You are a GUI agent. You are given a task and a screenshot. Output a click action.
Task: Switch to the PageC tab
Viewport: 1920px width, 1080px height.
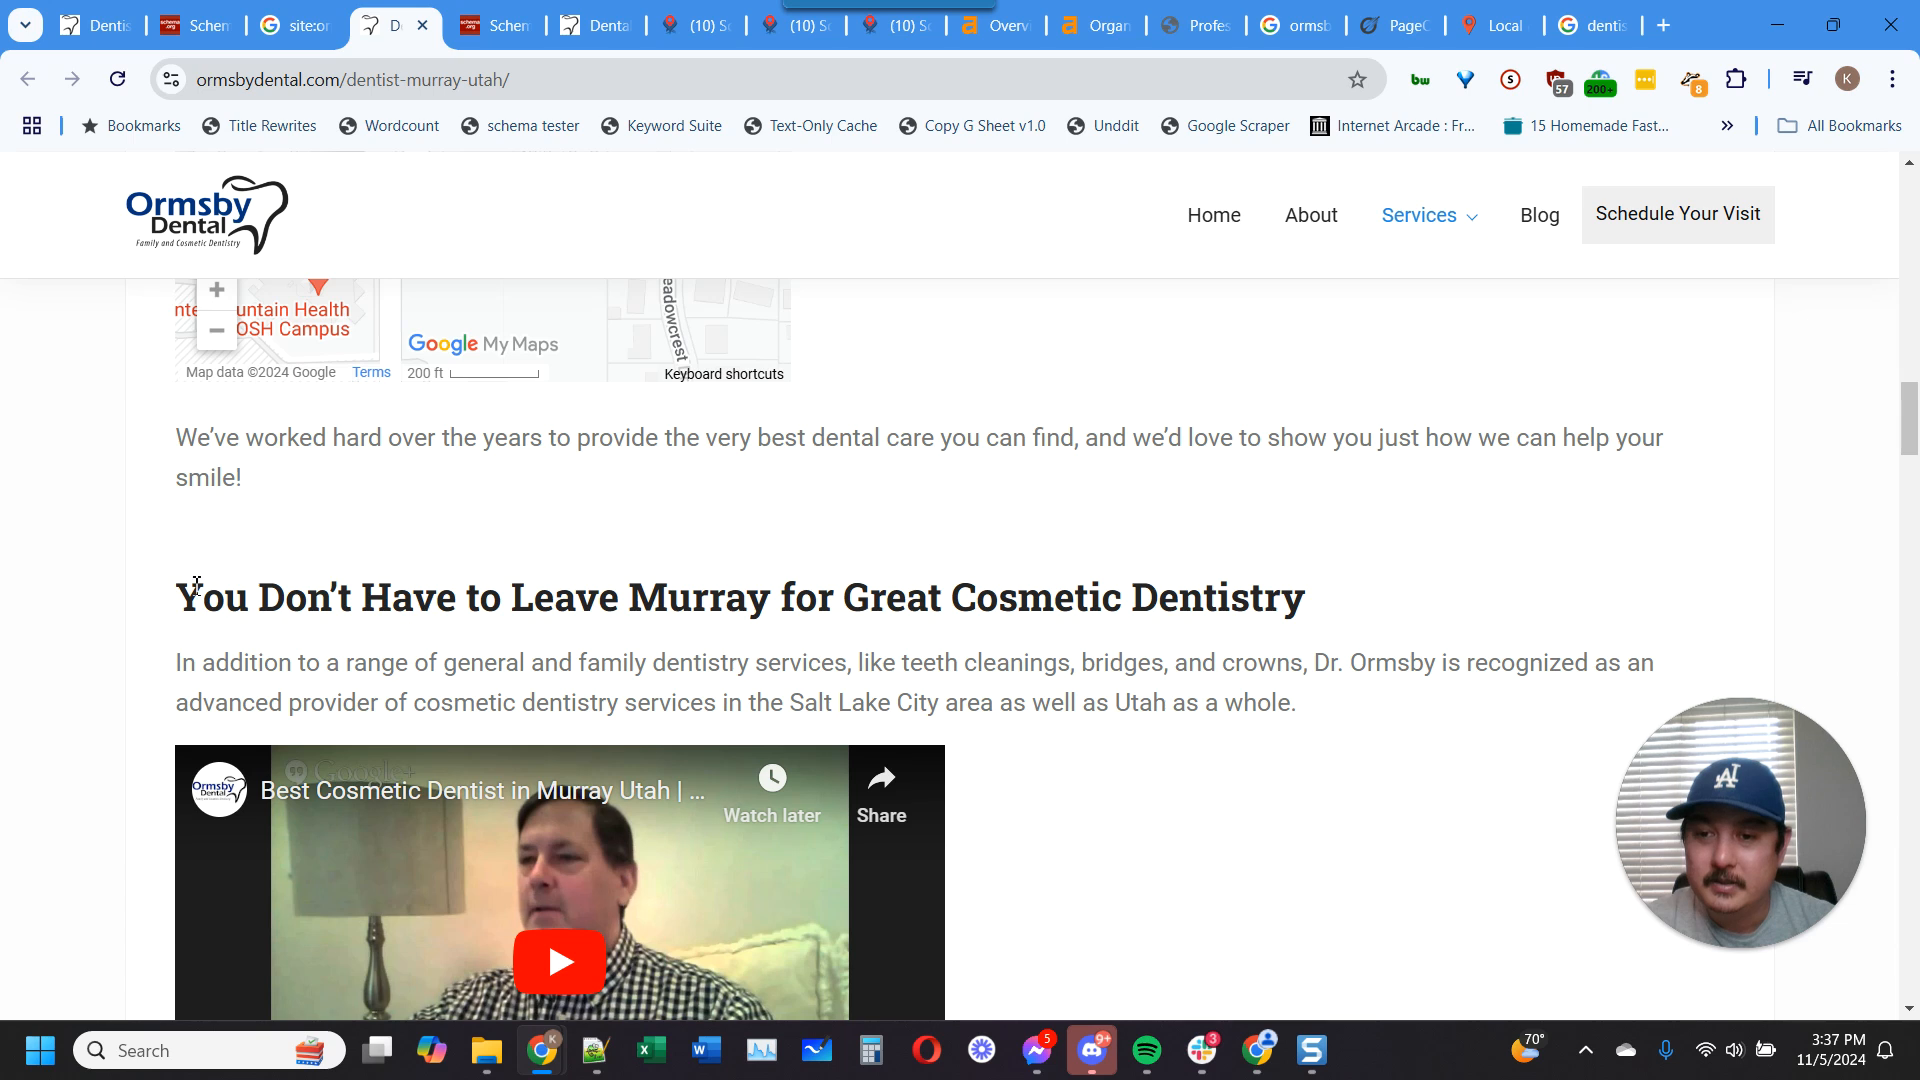pos(1396,26)
